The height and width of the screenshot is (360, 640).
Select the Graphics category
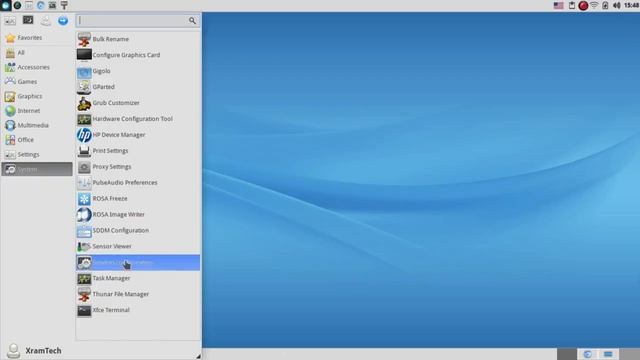click(x=37, y=96)
